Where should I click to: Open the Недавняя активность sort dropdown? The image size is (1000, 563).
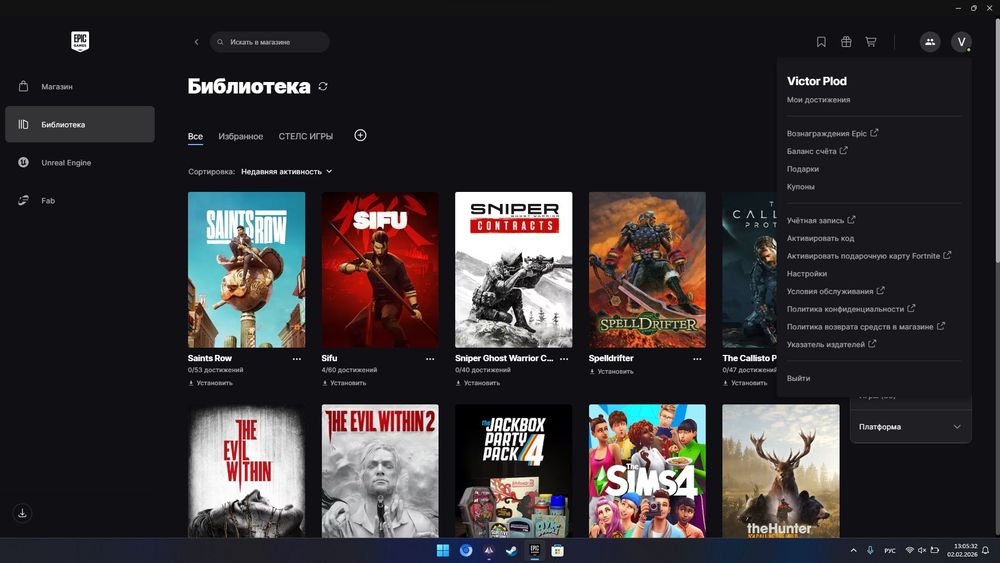point(286,172)
